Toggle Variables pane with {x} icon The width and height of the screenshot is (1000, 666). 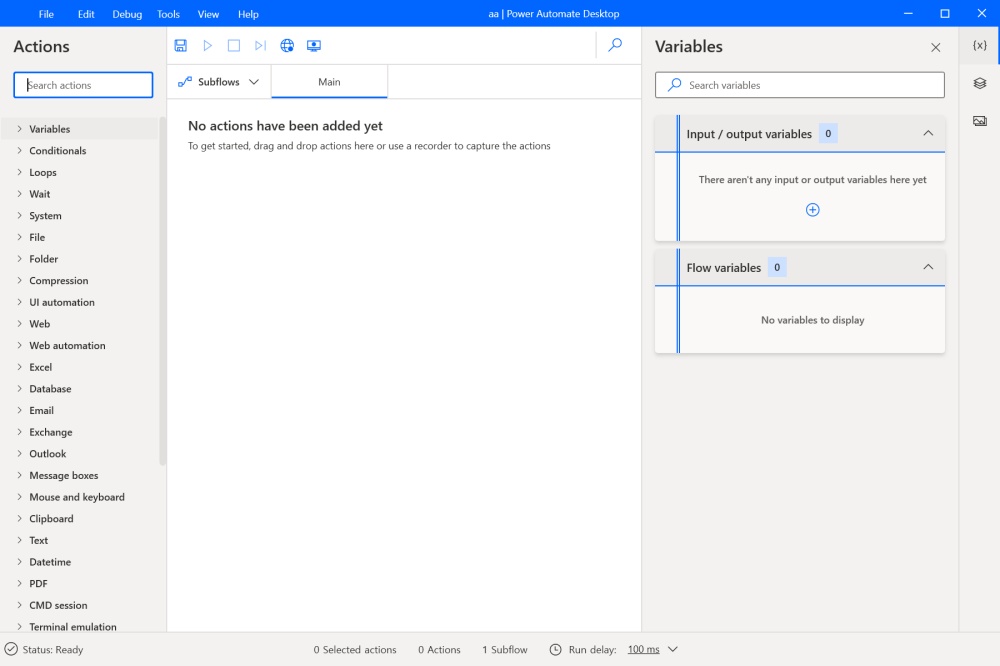(x=980, y=45)
